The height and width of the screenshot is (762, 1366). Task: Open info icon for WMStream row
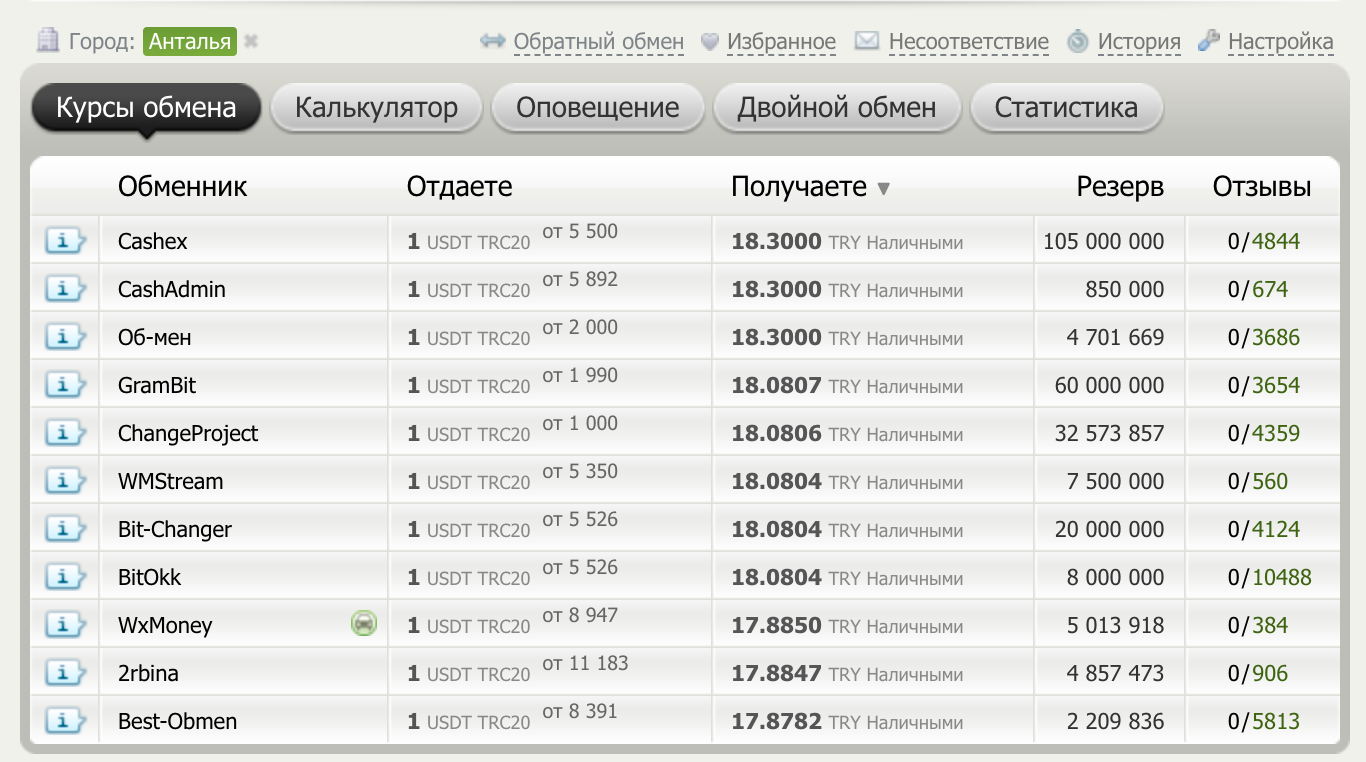pos(64,480)
